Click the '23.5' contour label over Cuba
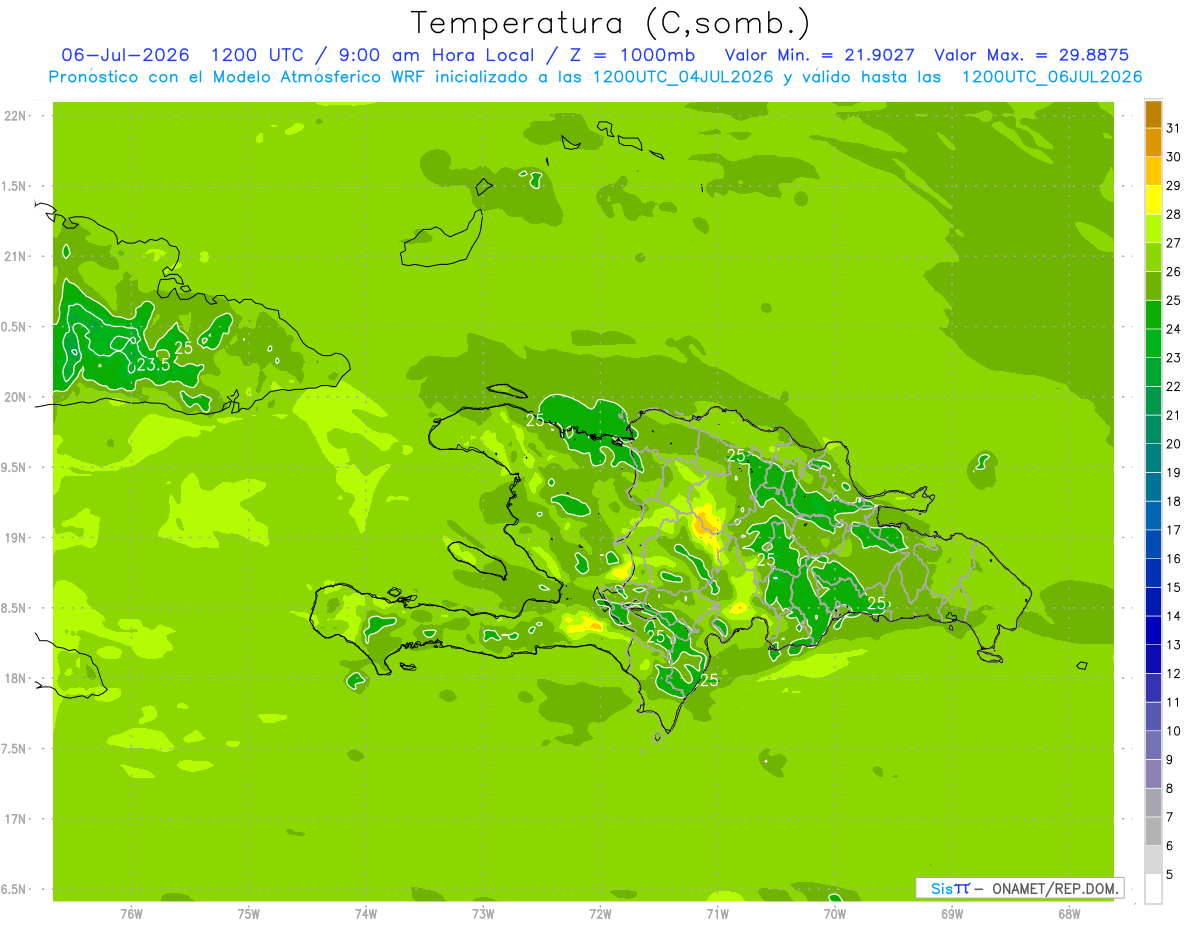Viewport: 1200px width, 927px height. [x=153, y=365]
